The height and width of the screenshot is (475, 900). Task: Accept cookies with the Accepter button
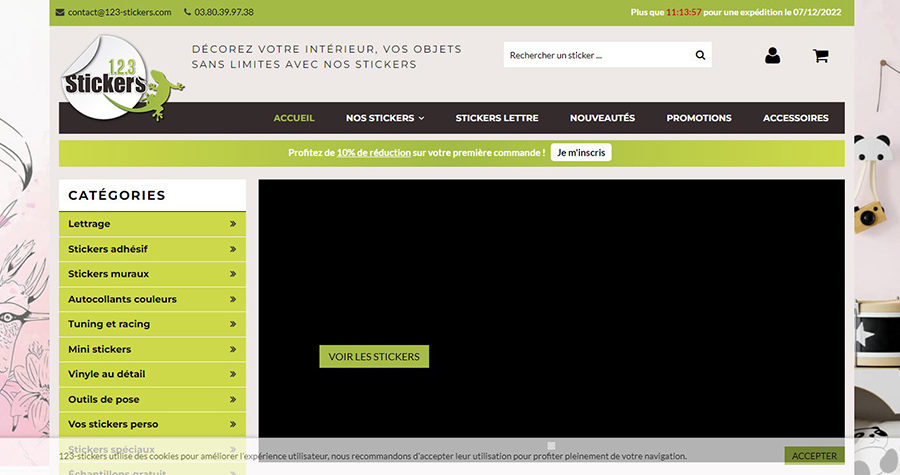814,455
